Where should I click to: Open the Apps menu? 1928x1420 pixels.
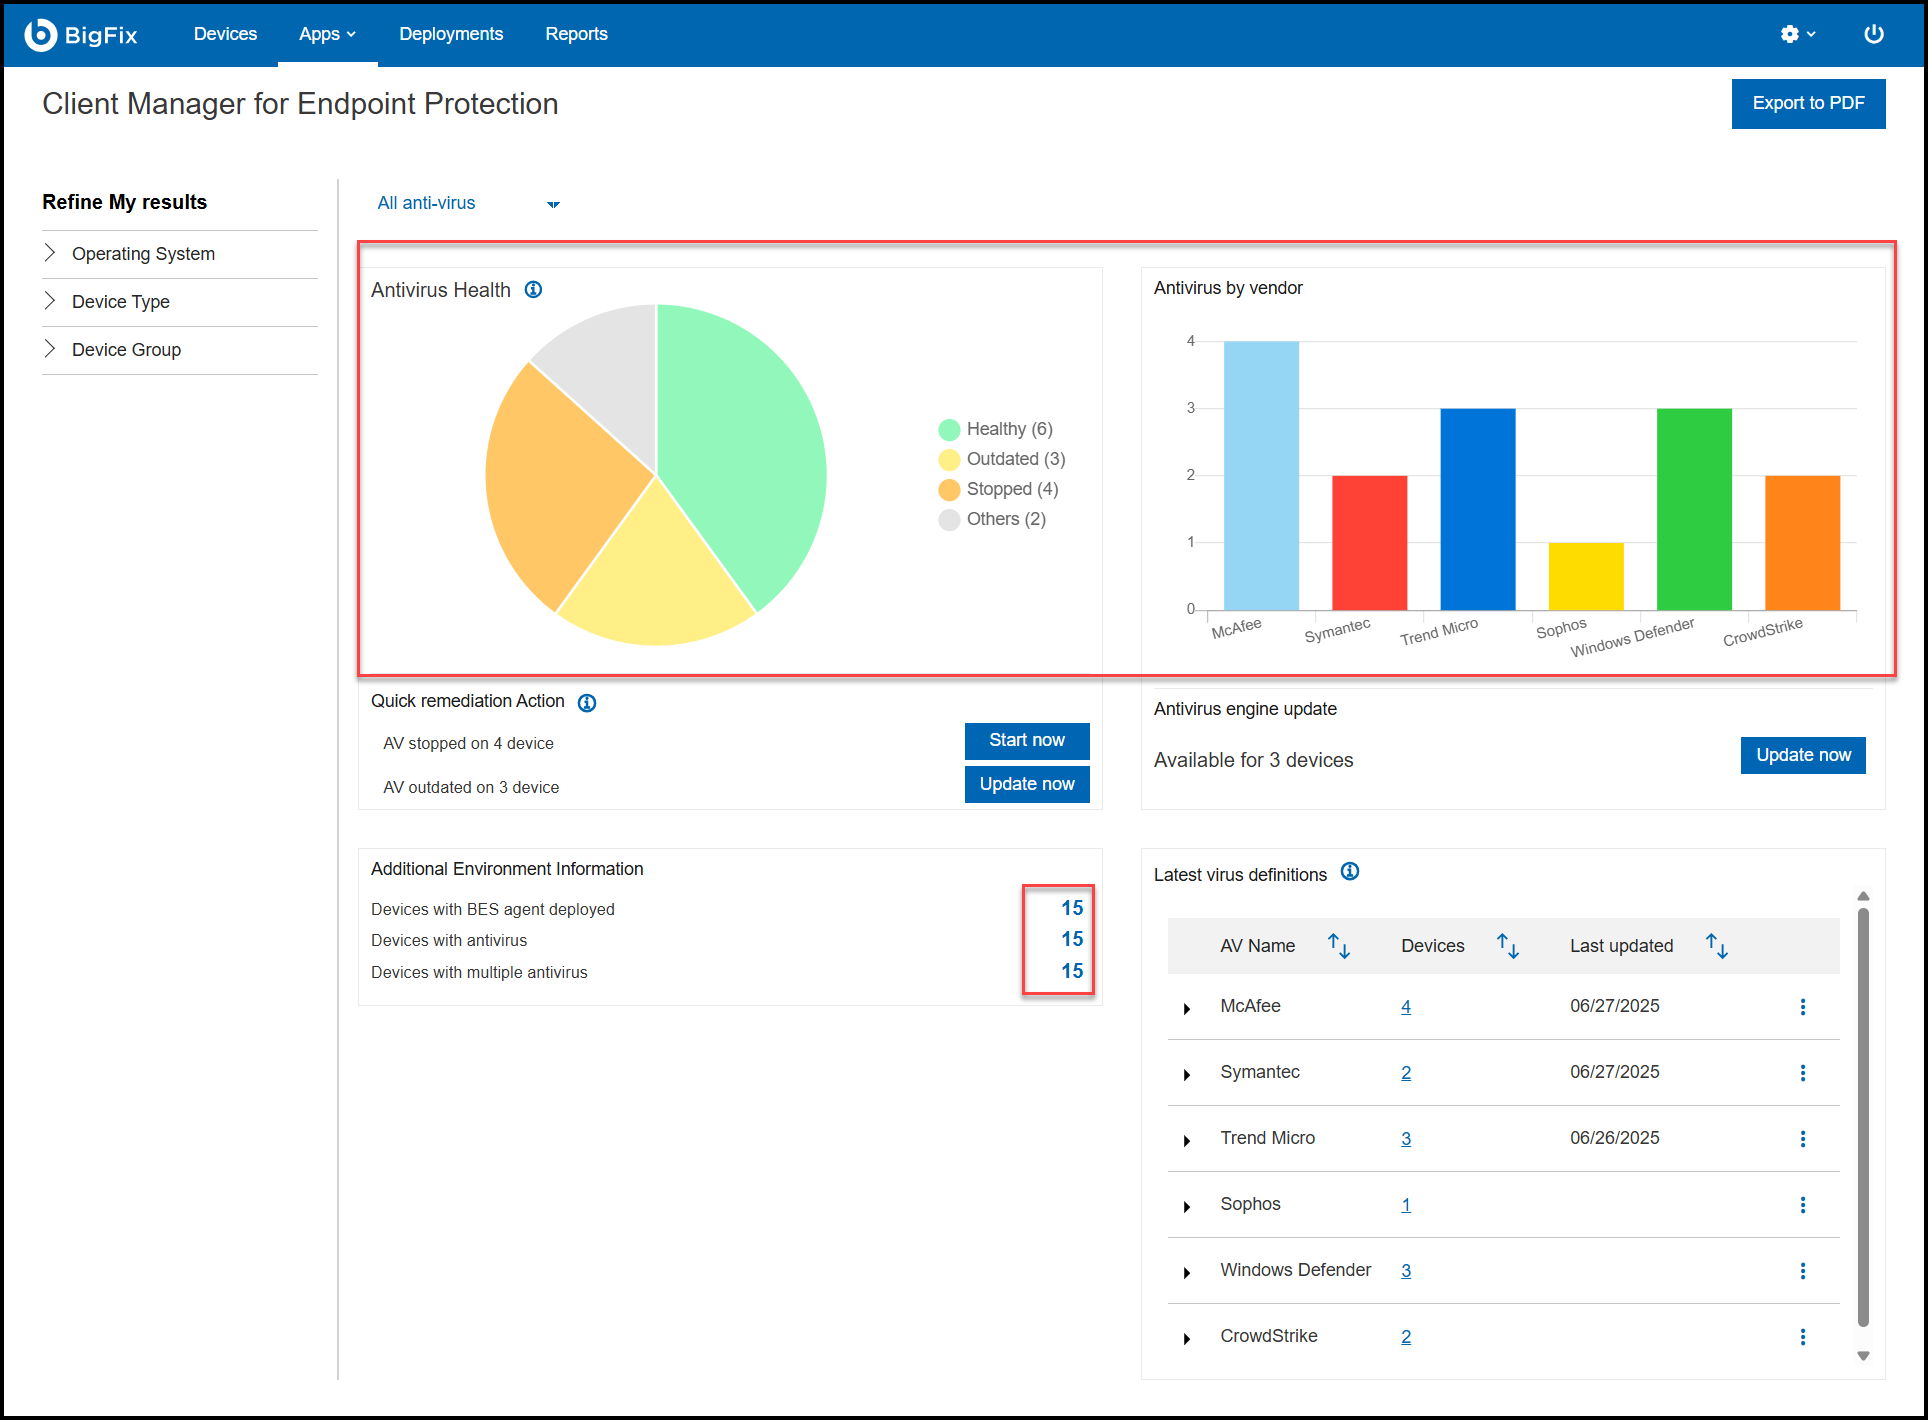click(x=327, y=34)
